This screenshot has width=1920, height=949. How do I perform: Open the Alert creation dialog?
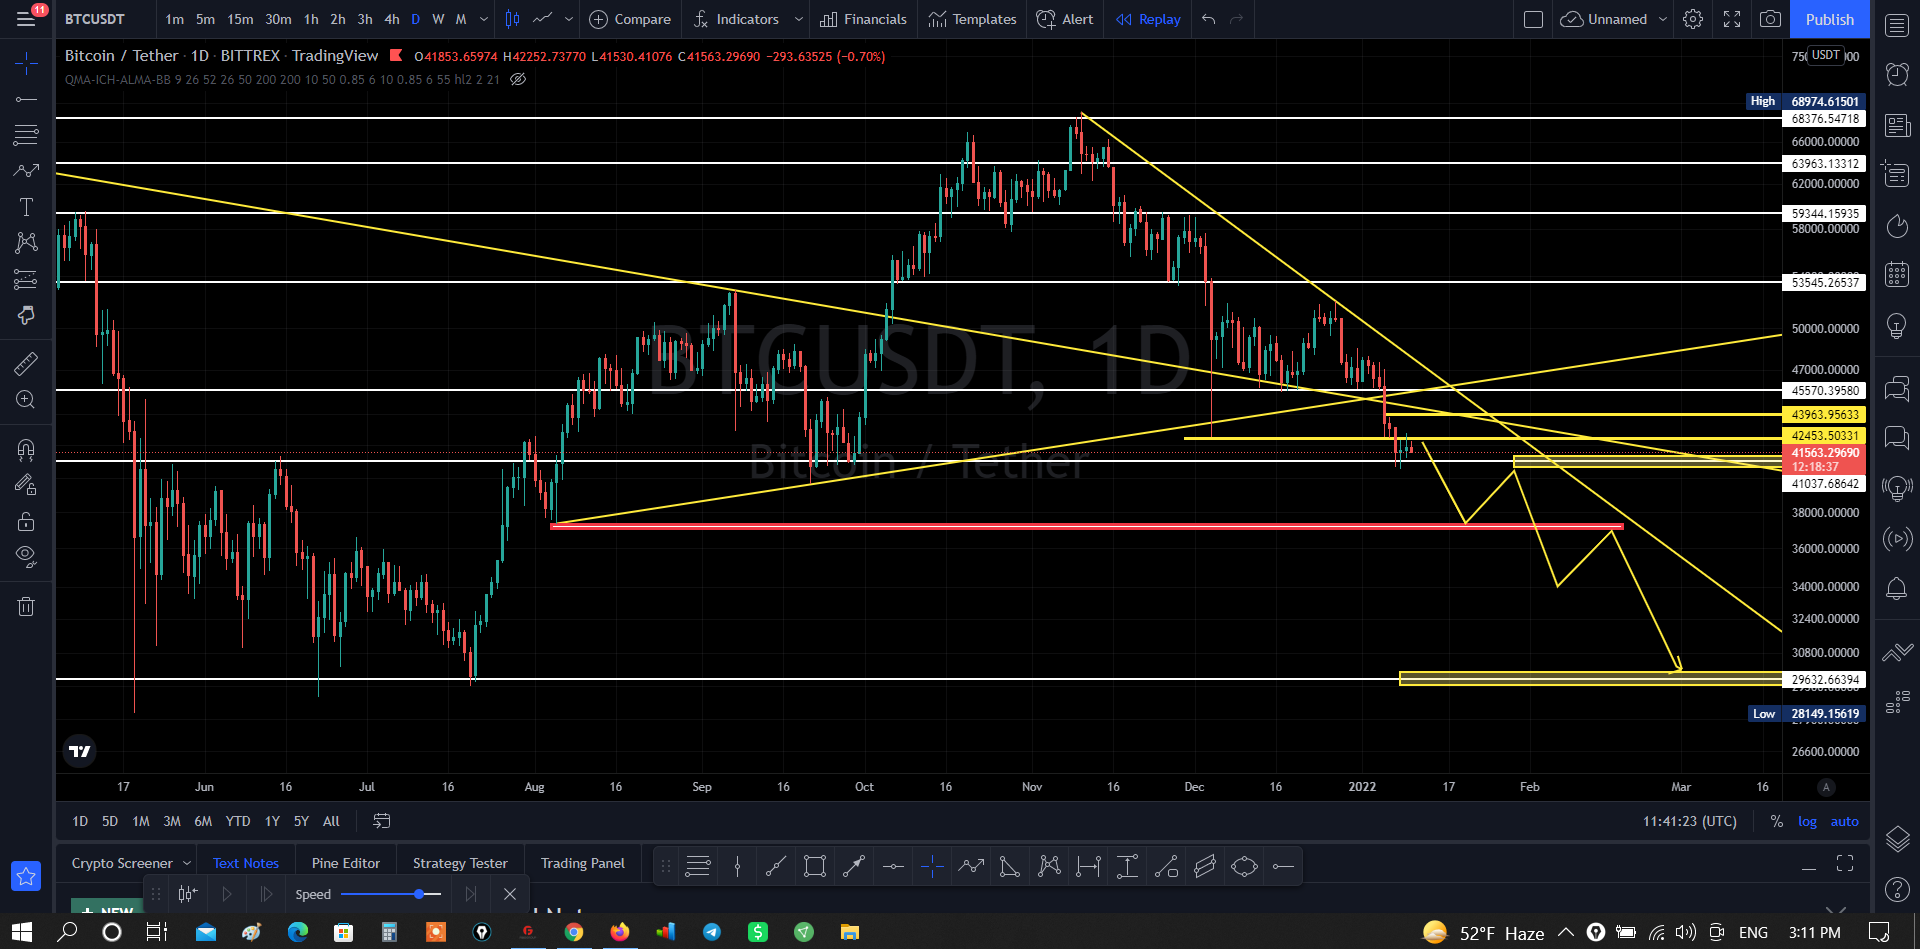(1065, 19)
